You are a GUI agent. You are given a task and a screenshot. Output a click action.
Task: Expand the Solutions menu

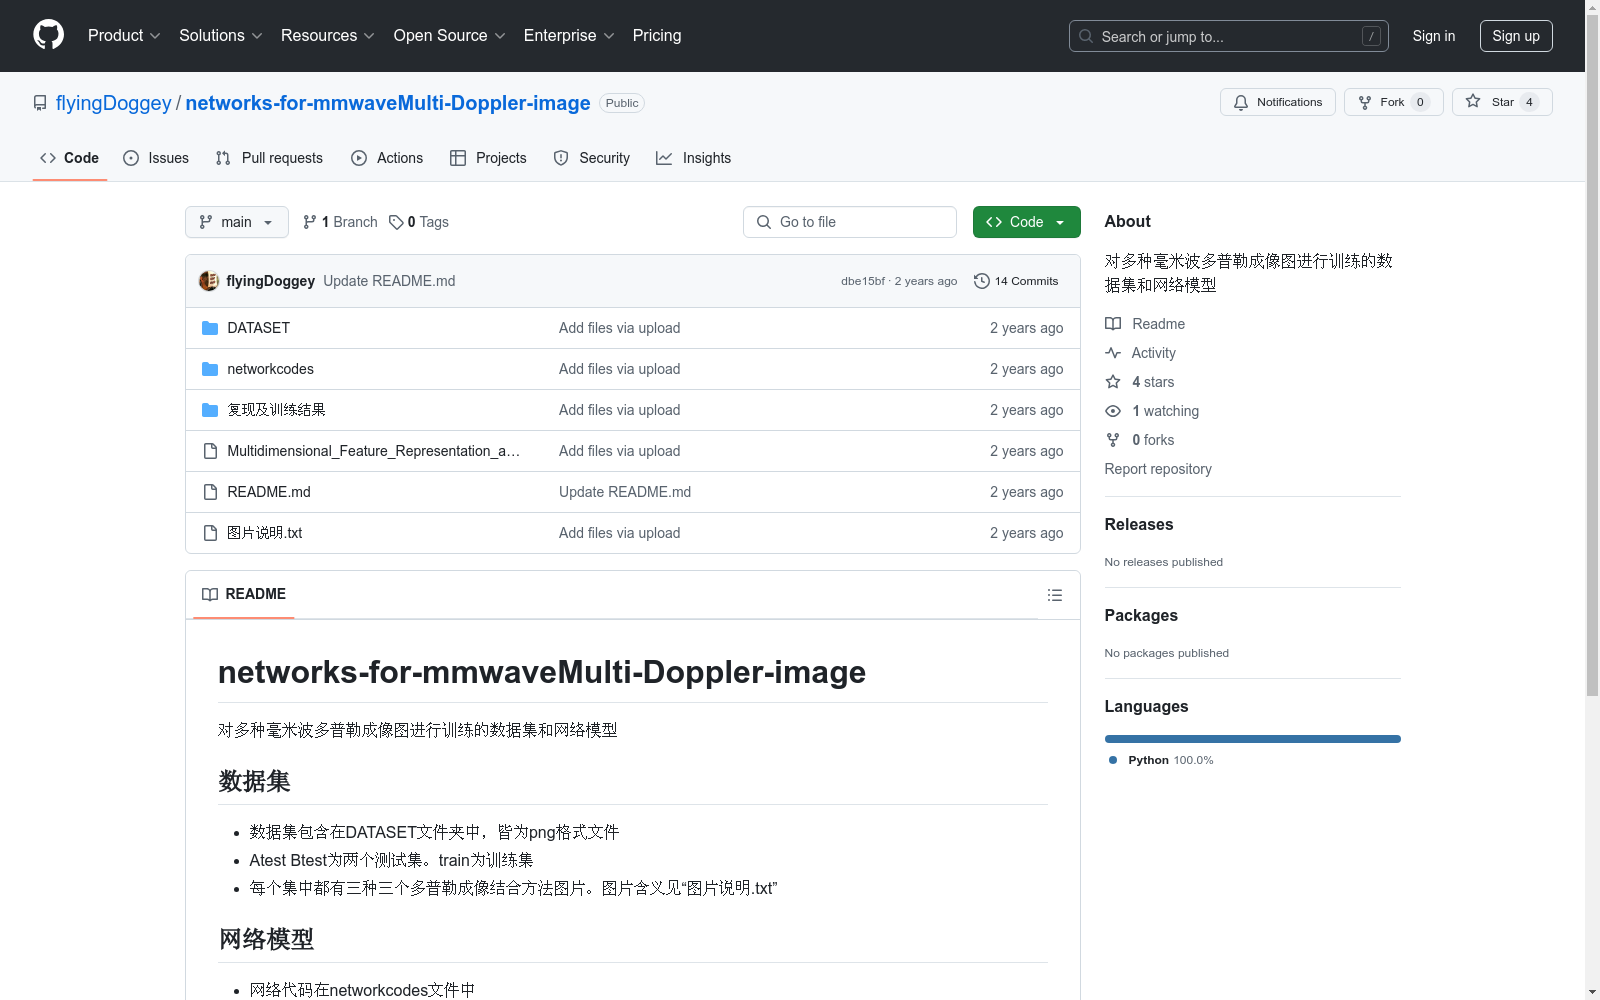click(x=220, y=35)
